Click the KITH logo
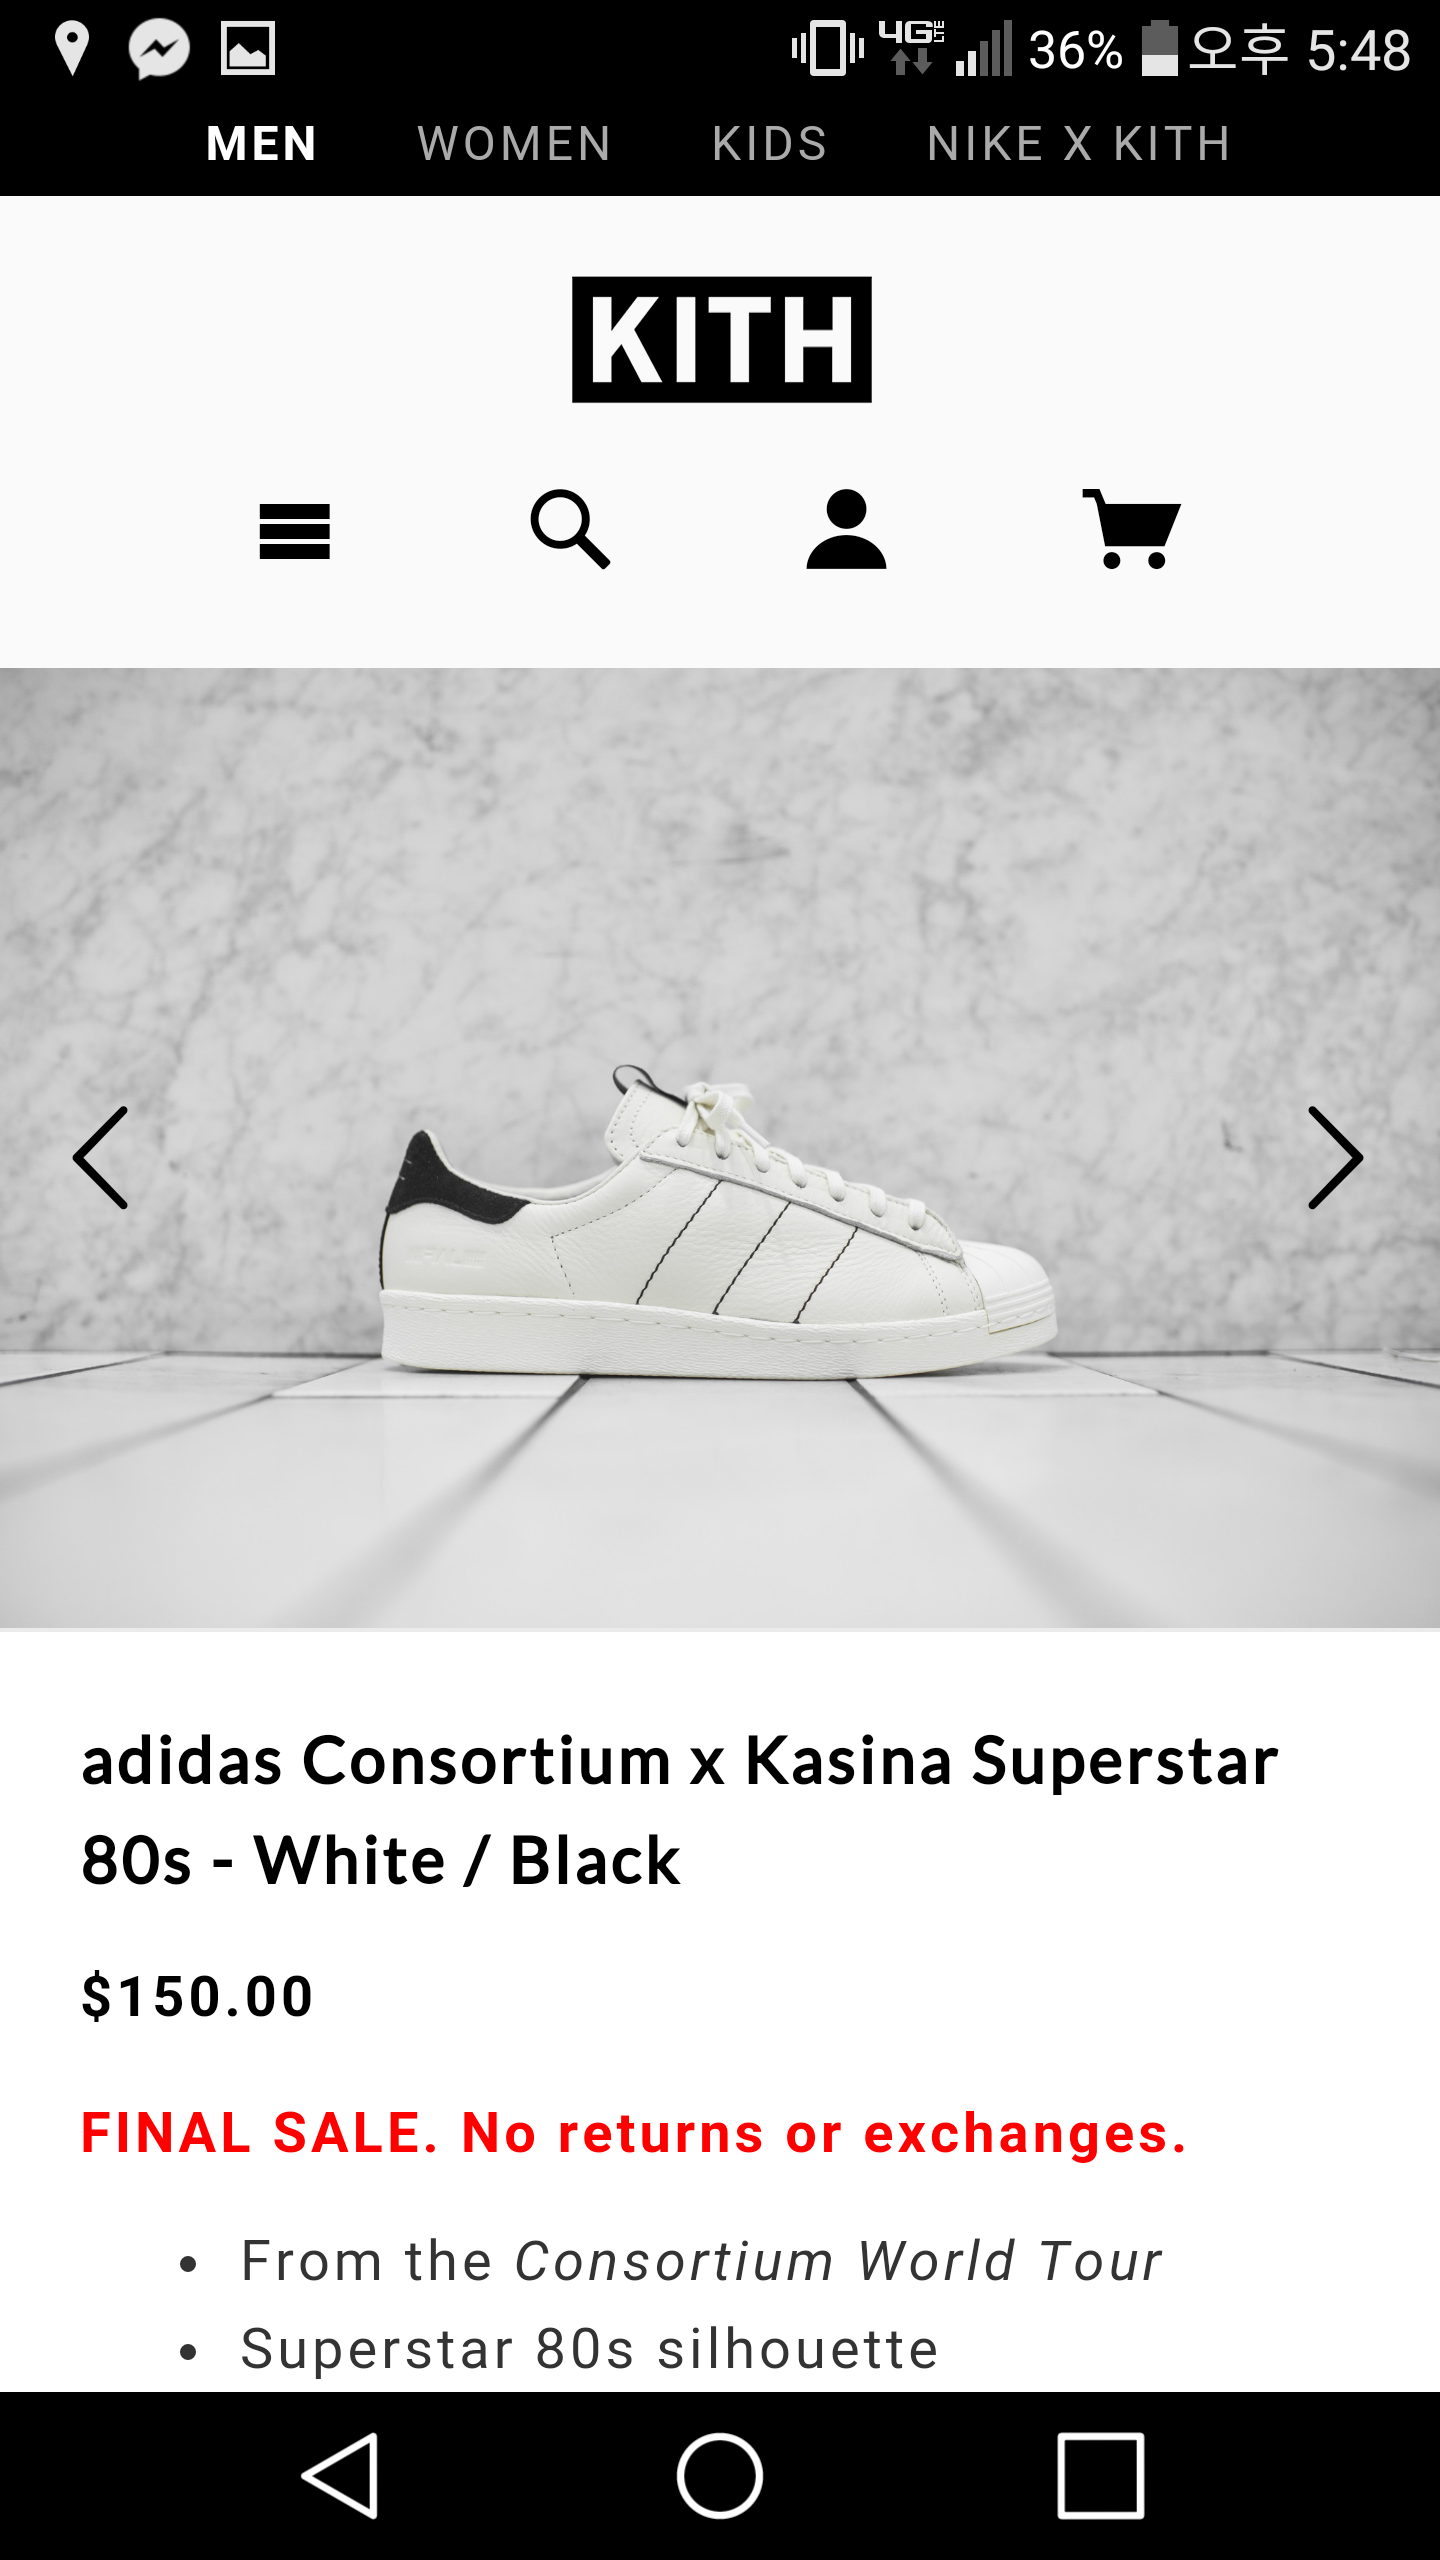1440x2560 pixels. click(x=721, y=340)
